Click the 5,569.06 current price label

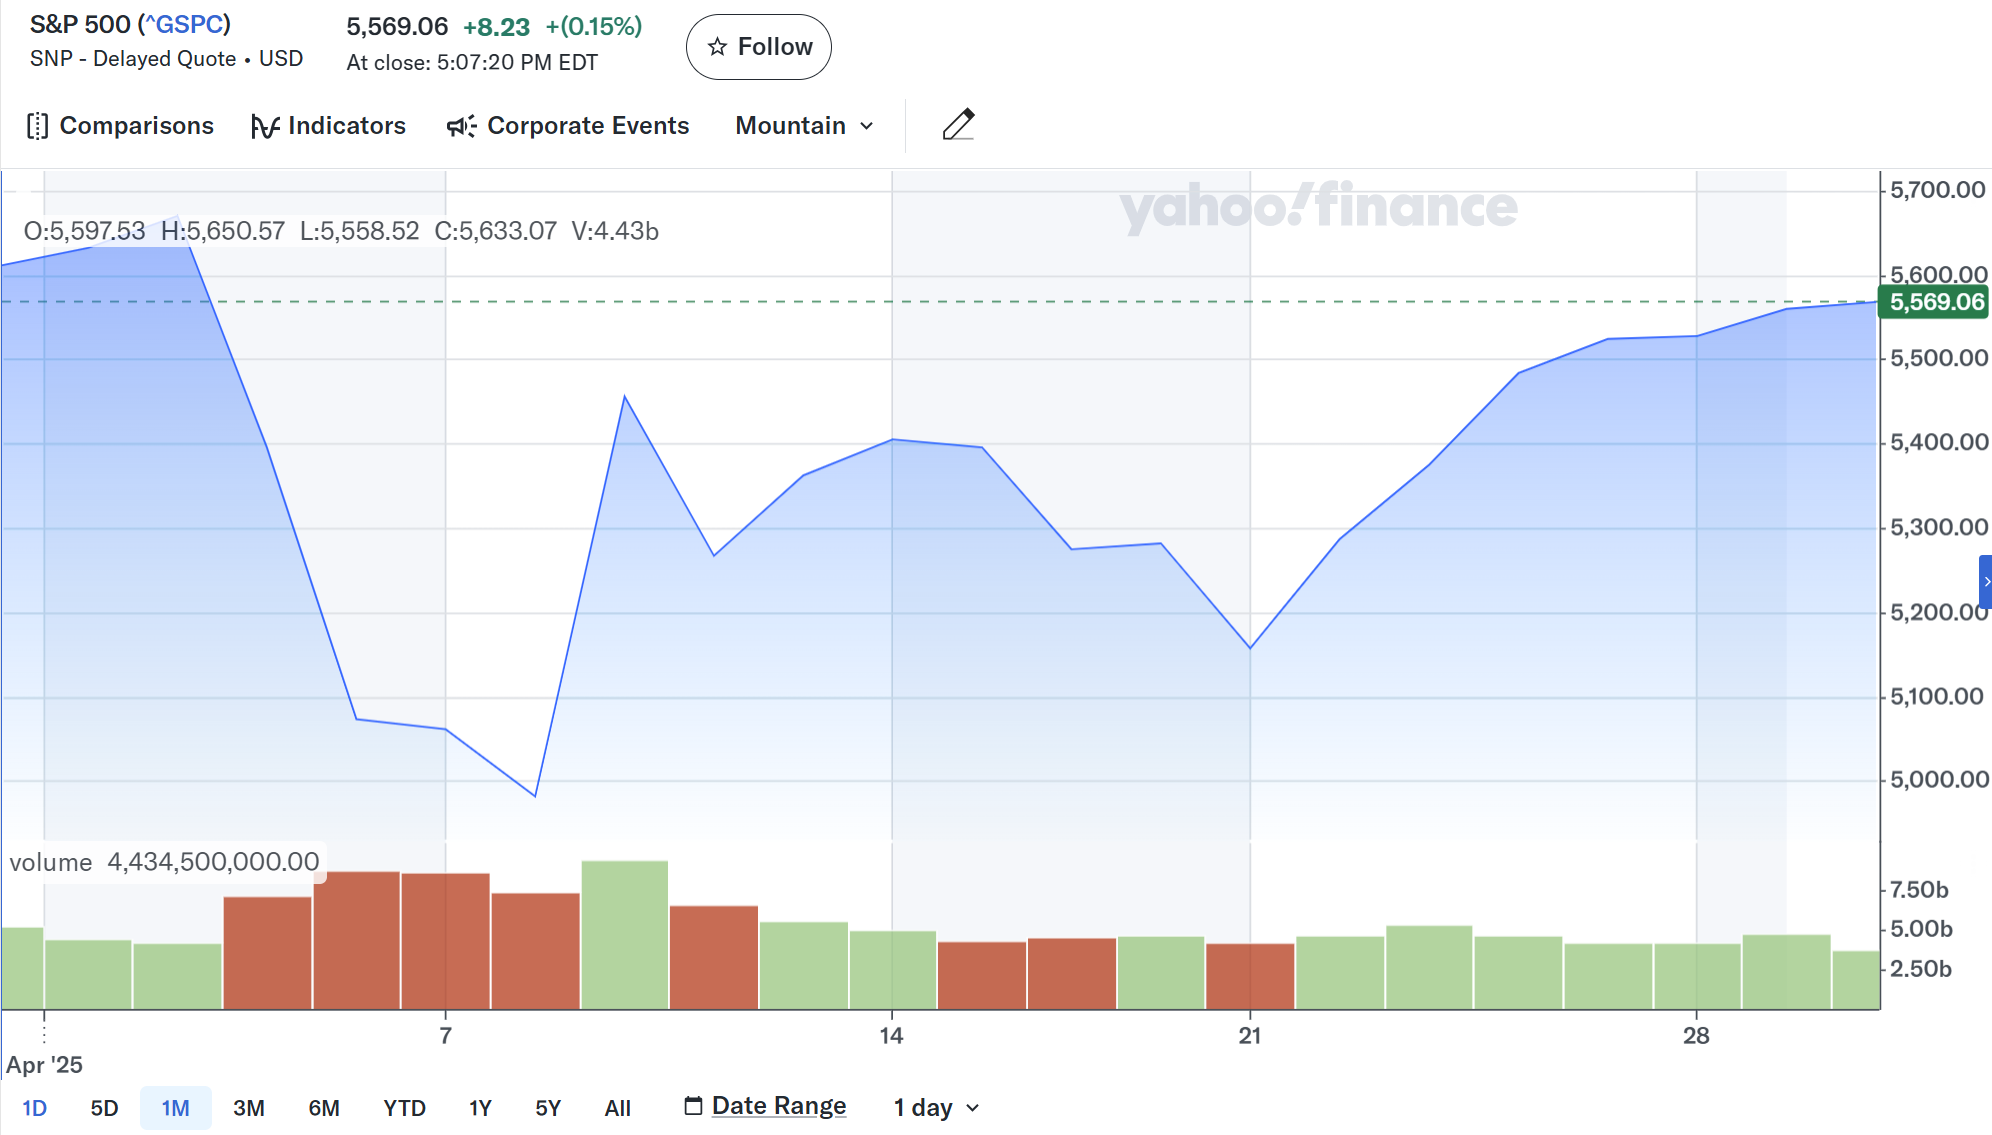(x=1934, y=302)
